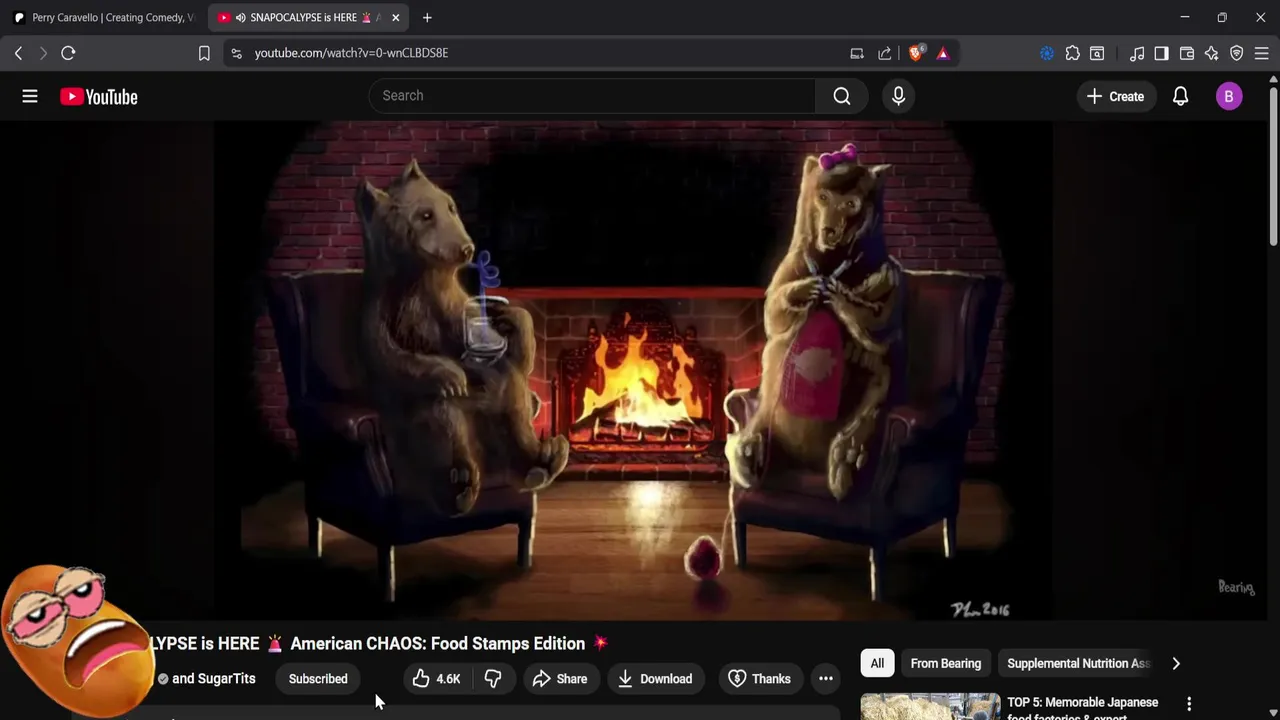The width and height of the screenshot is (1280, 720).
Task: Close the SNAPOCALYPSE is HERE tab
Action: [396, 17]
